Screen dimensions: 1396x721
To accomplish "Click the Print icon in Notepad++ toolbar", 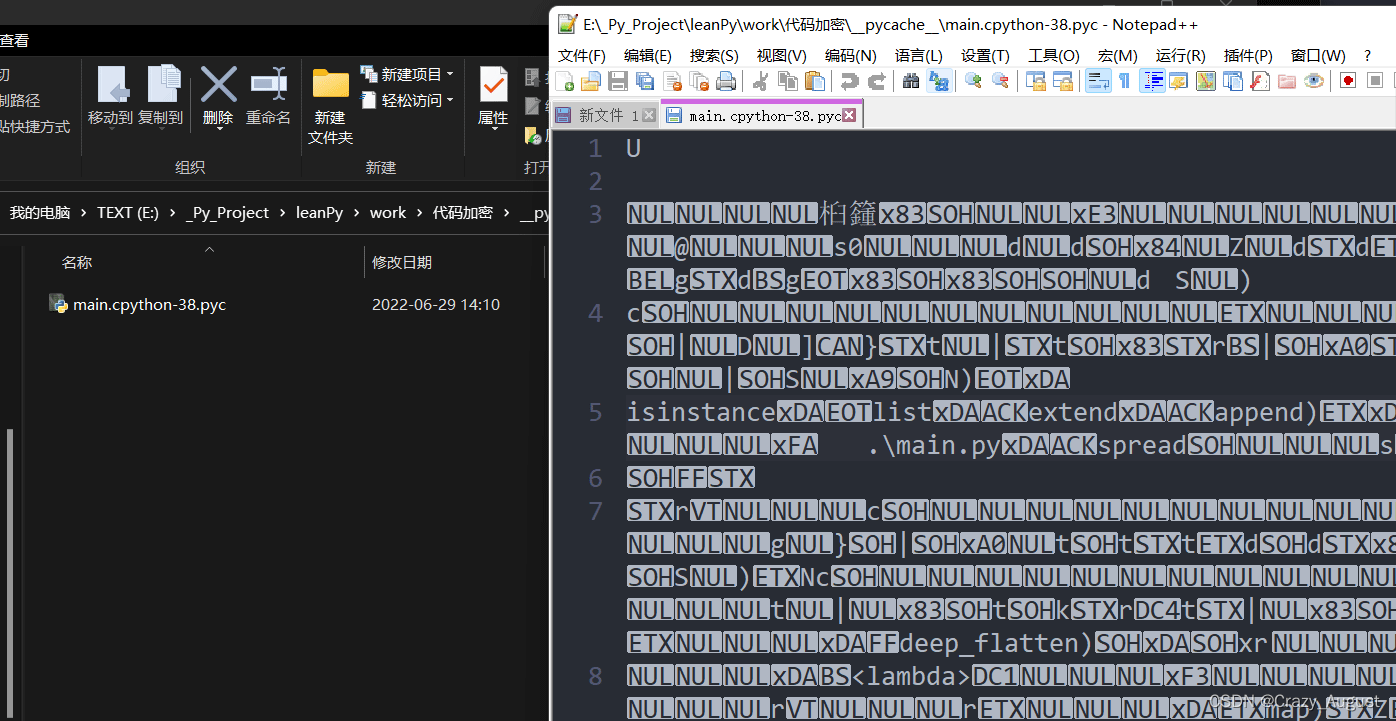I will [726, 81].
